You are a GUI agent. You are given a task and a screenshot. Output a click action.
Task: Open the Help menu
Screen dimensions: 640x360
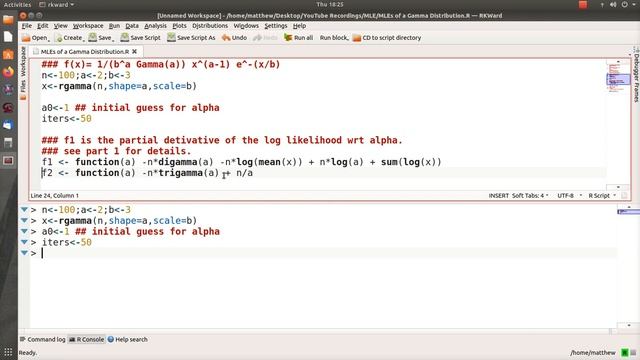pos(299,26)
